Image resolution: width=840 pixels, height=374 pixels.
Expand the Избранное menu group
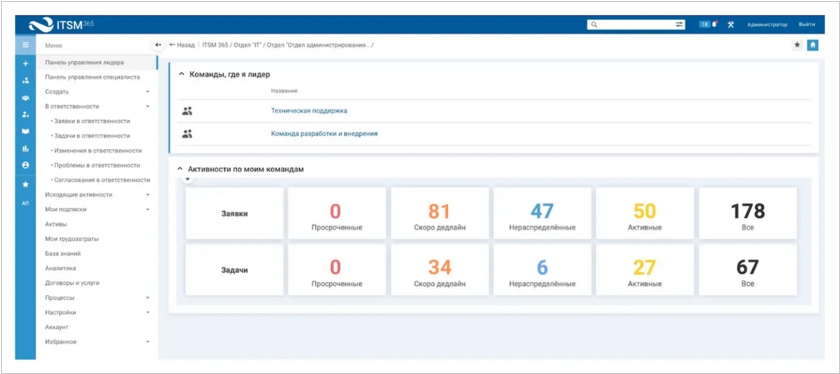(148, 341)
